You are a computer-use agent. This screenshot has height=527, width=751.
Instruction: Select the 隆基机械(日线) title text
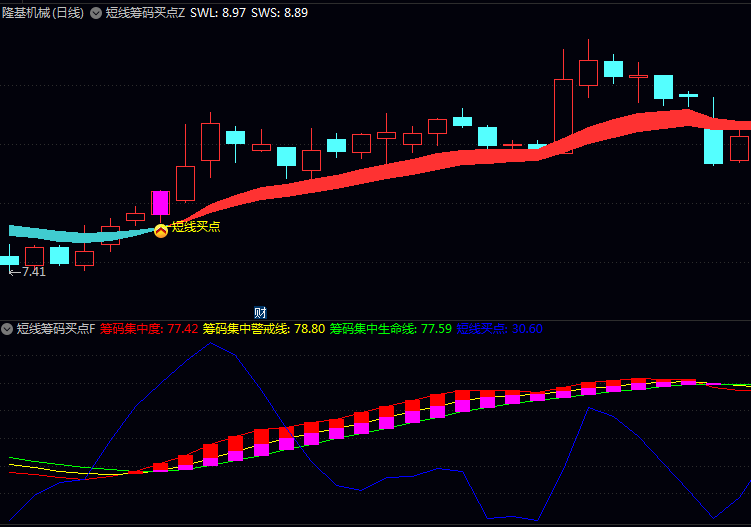pyautogui.click(x=43, y=13)
